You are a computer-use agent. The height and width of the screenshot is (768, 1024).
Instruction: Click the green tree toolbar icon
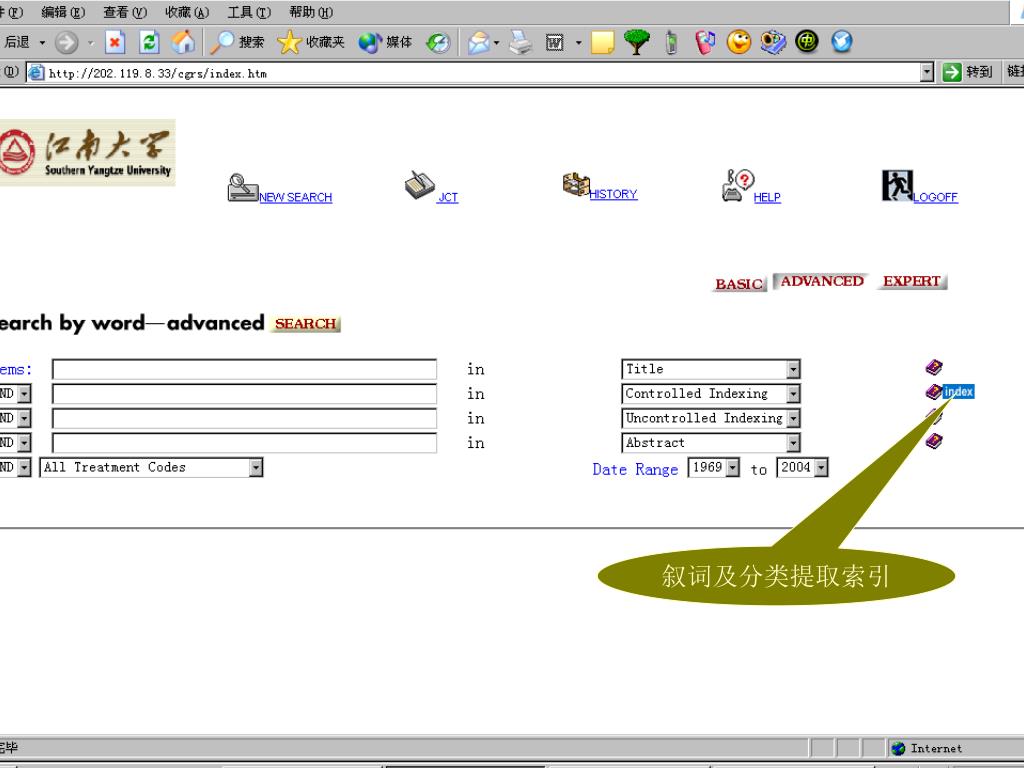(x=636, y=42)
